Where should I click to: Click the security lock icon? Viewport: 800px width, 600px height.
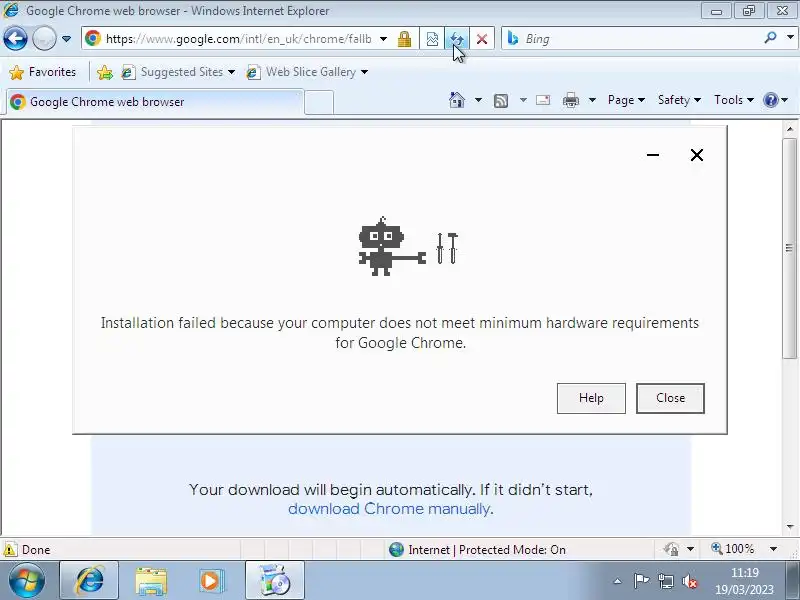[404, 39]
